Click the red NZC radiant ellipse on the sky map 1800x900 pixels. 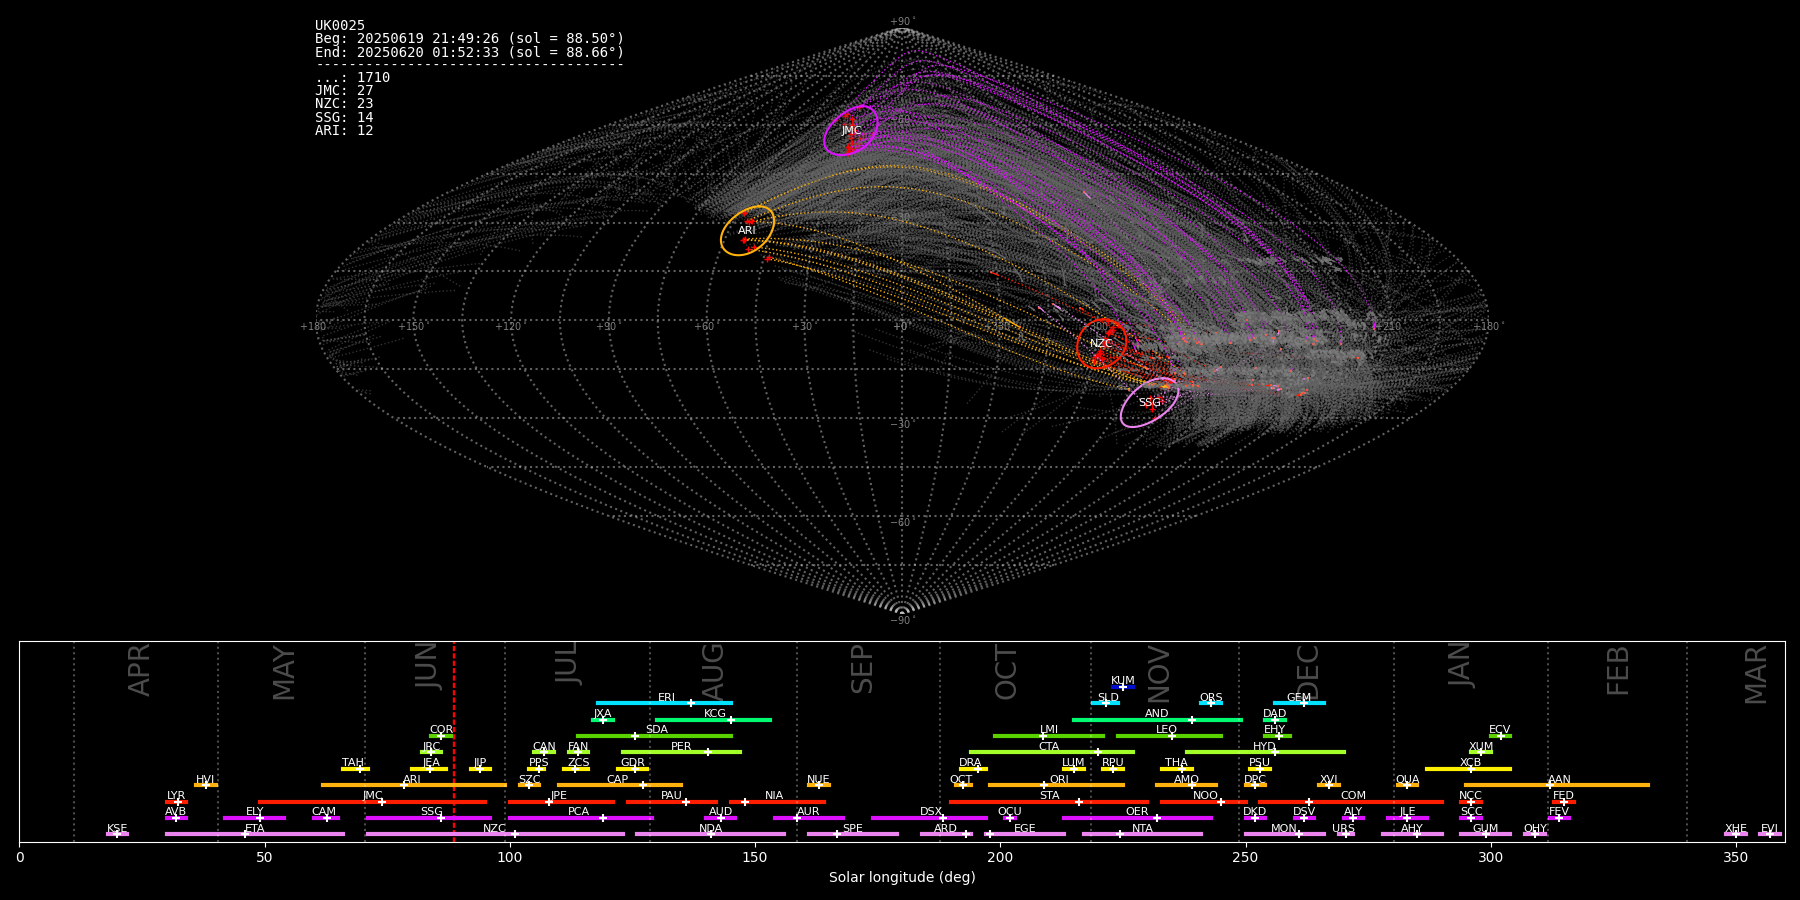tap(1101, 343)
